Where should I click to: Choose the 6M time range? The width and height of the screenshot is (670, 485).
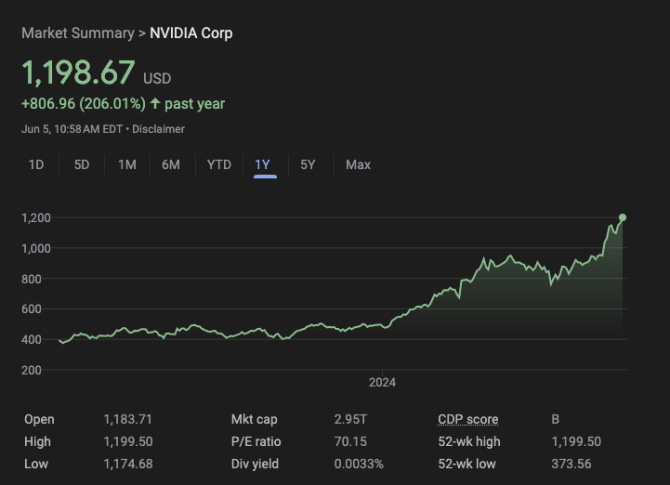click(x=171, y=165)
